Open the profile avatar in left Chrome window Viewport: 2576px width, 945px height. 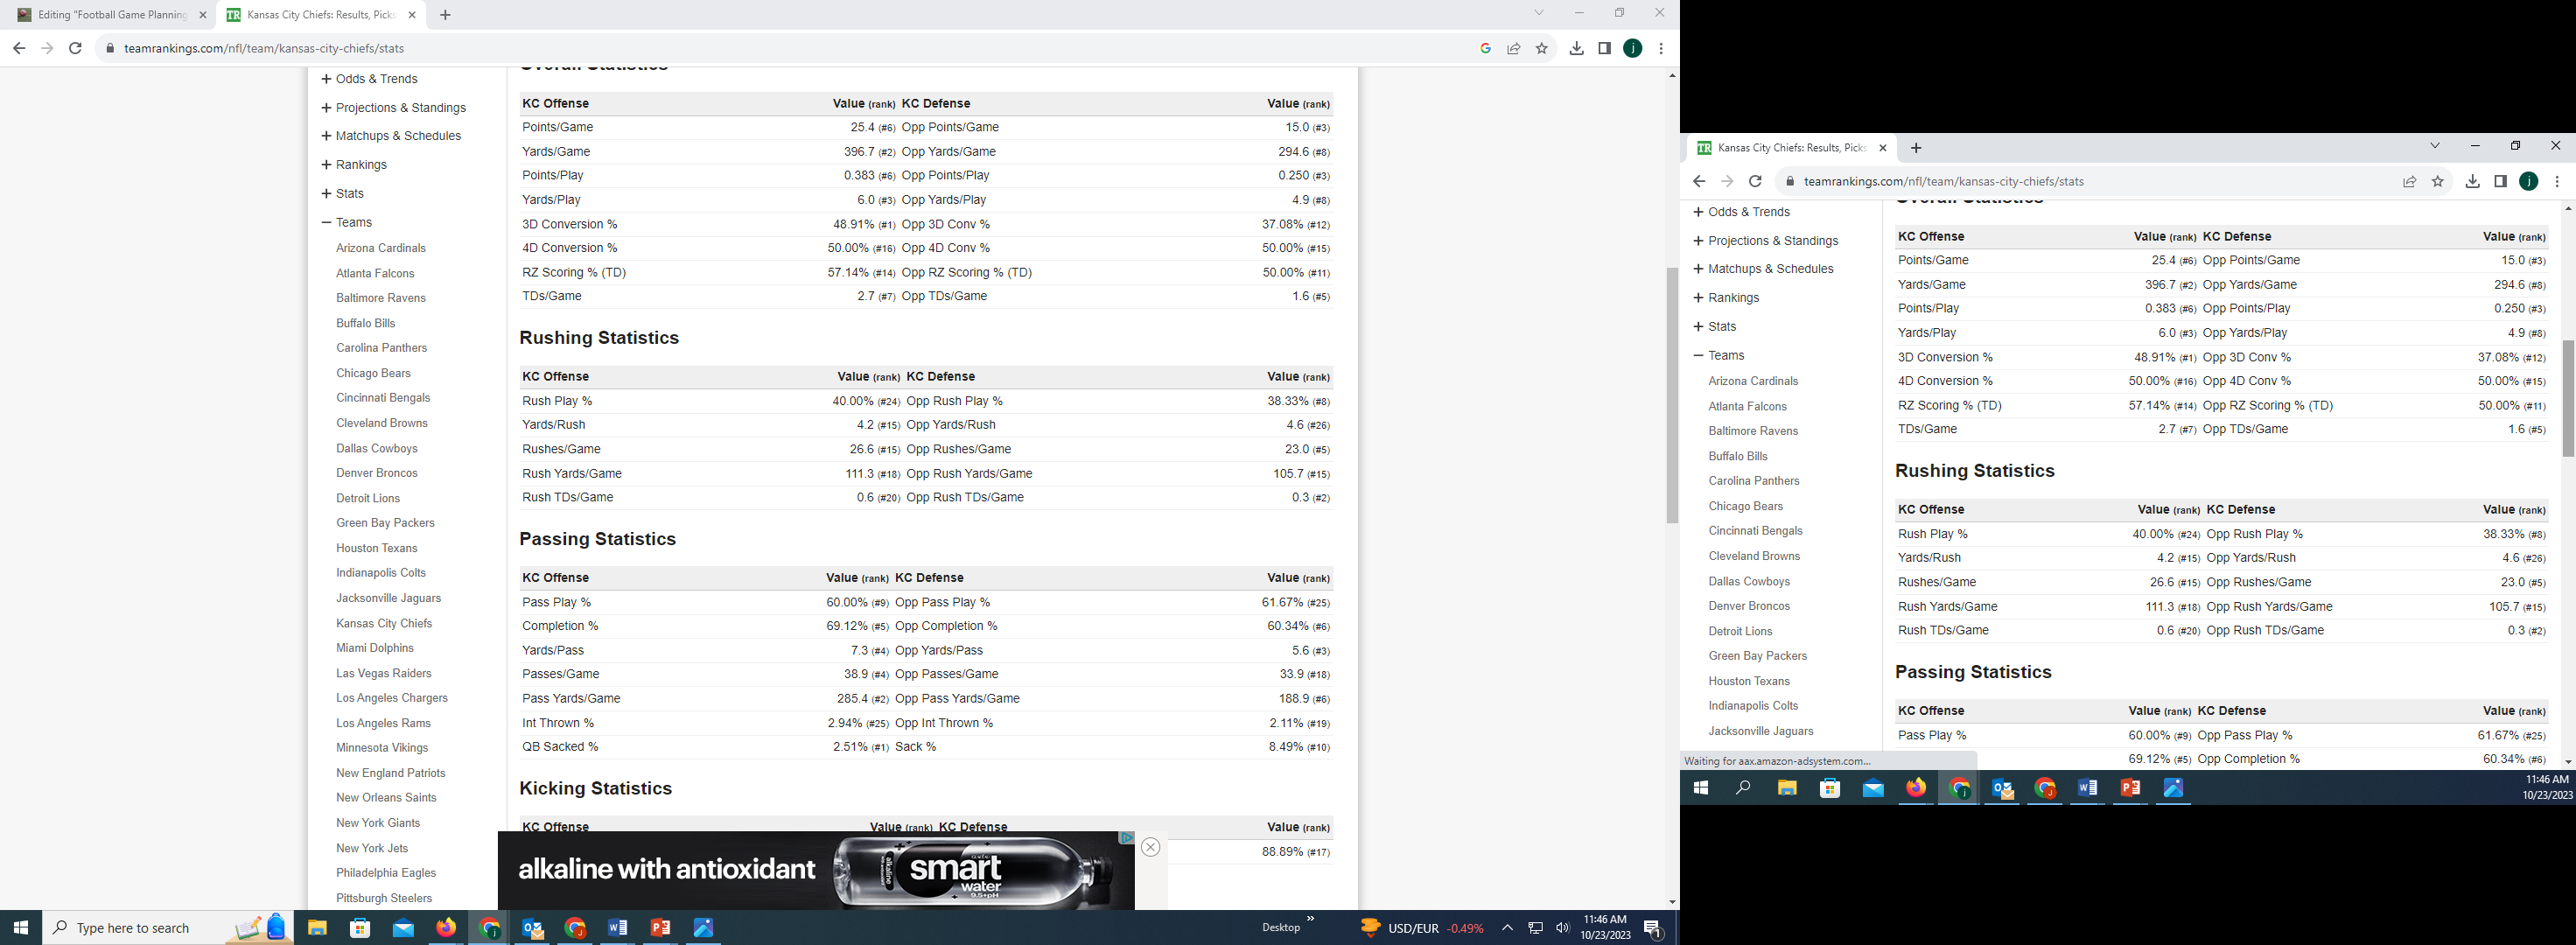1633,48
